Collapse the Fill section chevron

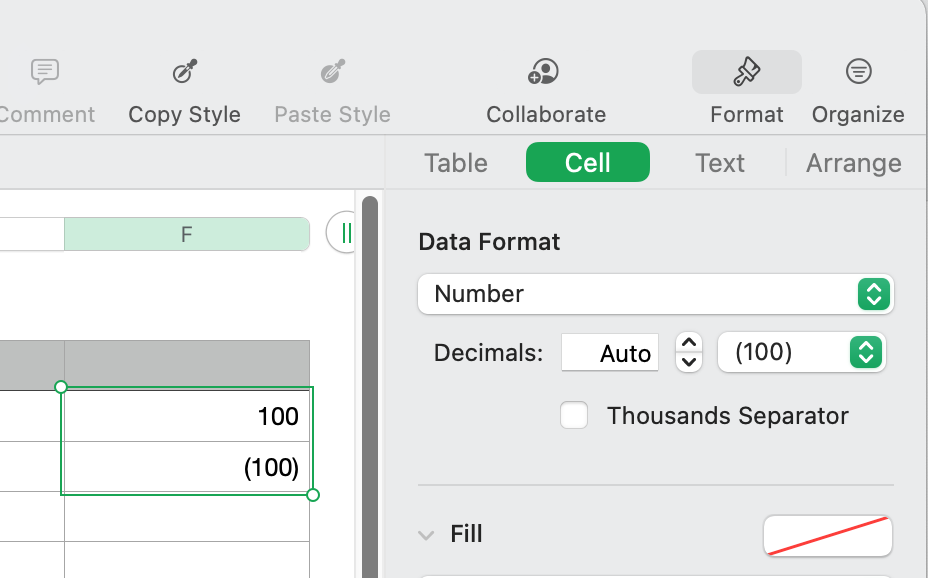(426, 535)
